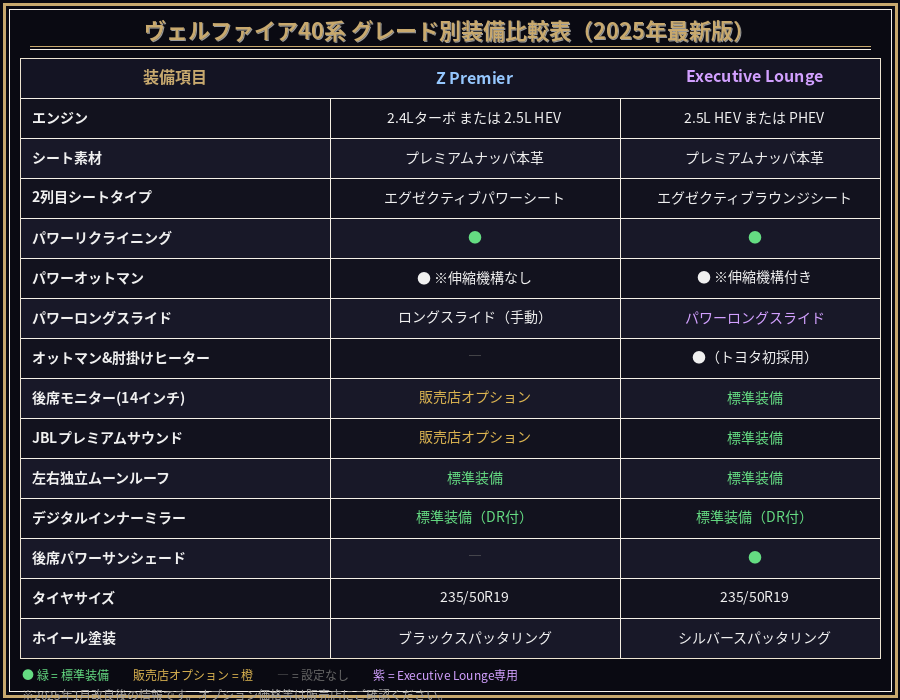Click the dash in Z Premier's 後席パワーサンシェード cell
900x700 pixels.
(475, 556)
